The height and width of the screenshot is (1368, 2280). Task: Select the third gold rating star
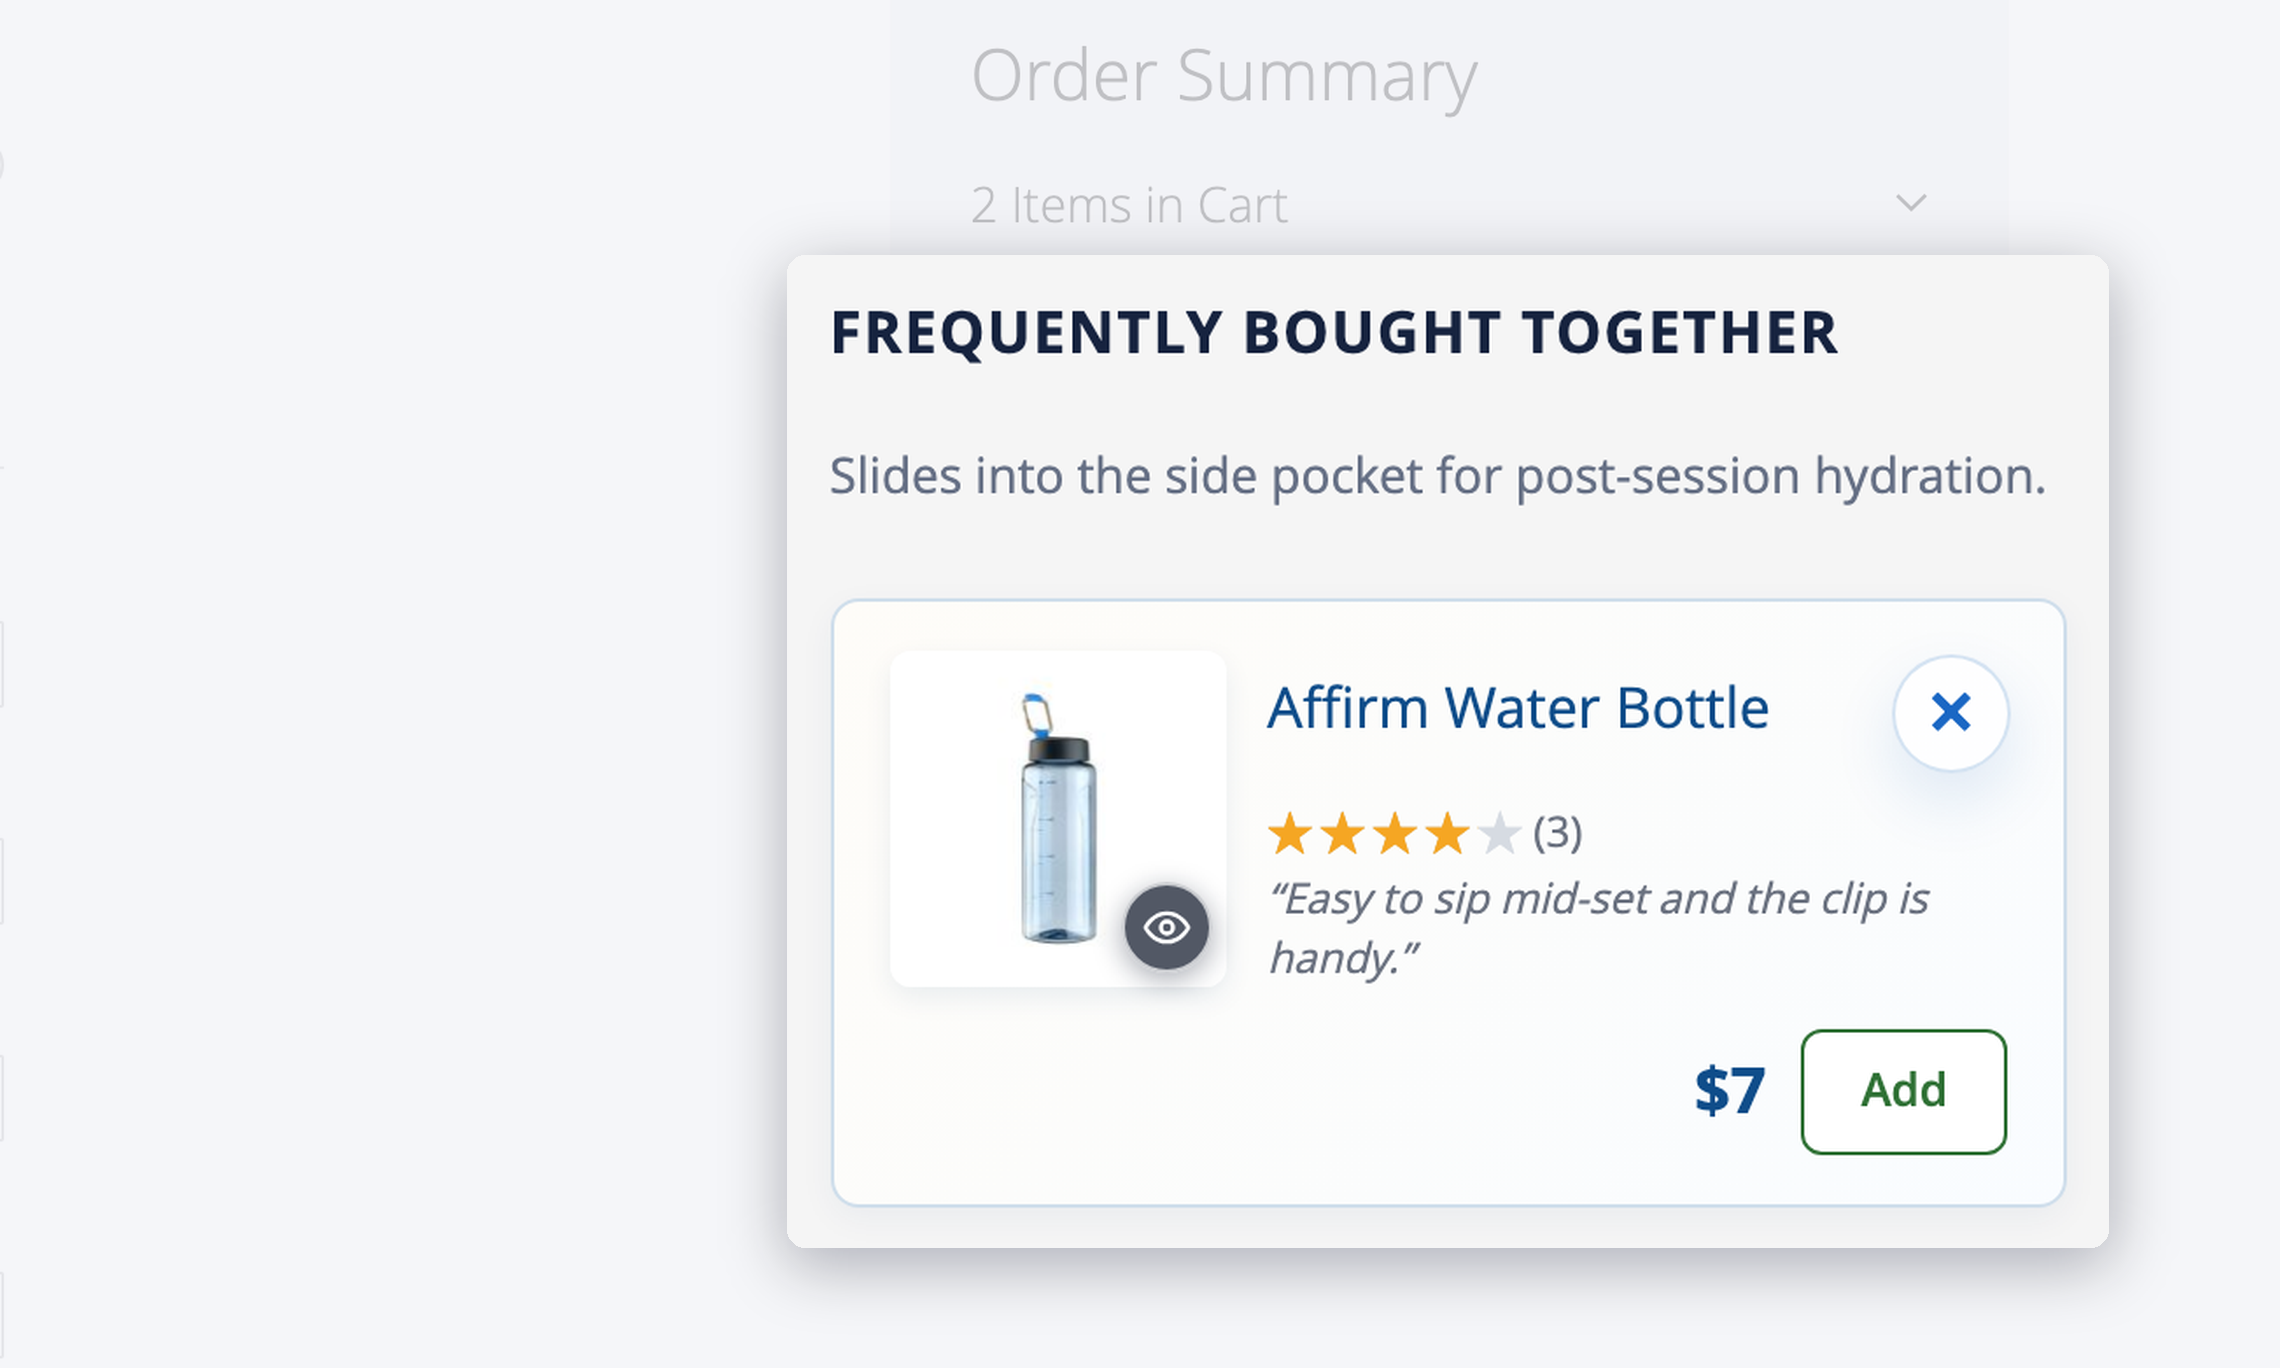[1394, 833]
